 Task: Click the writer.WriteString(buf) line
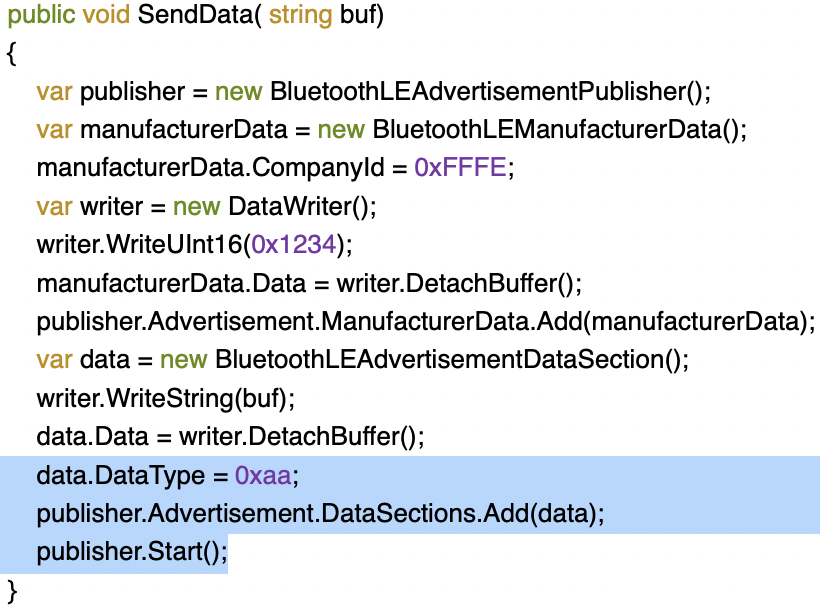tap(166, 398)
